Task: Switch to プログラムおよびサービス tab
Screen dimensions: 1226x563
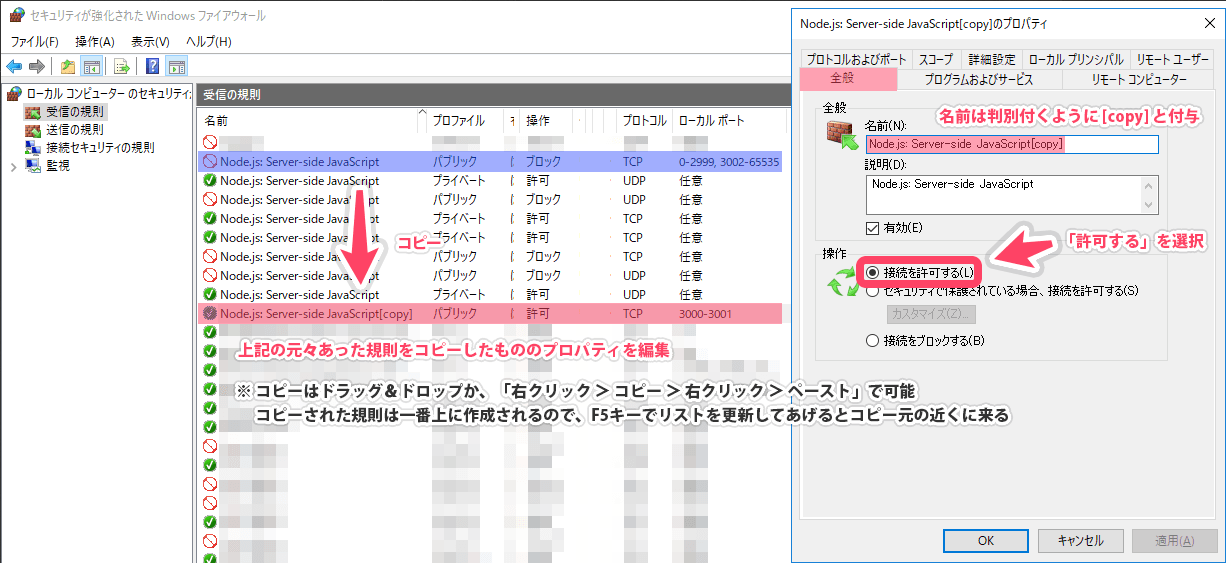Action: [978, 79]
